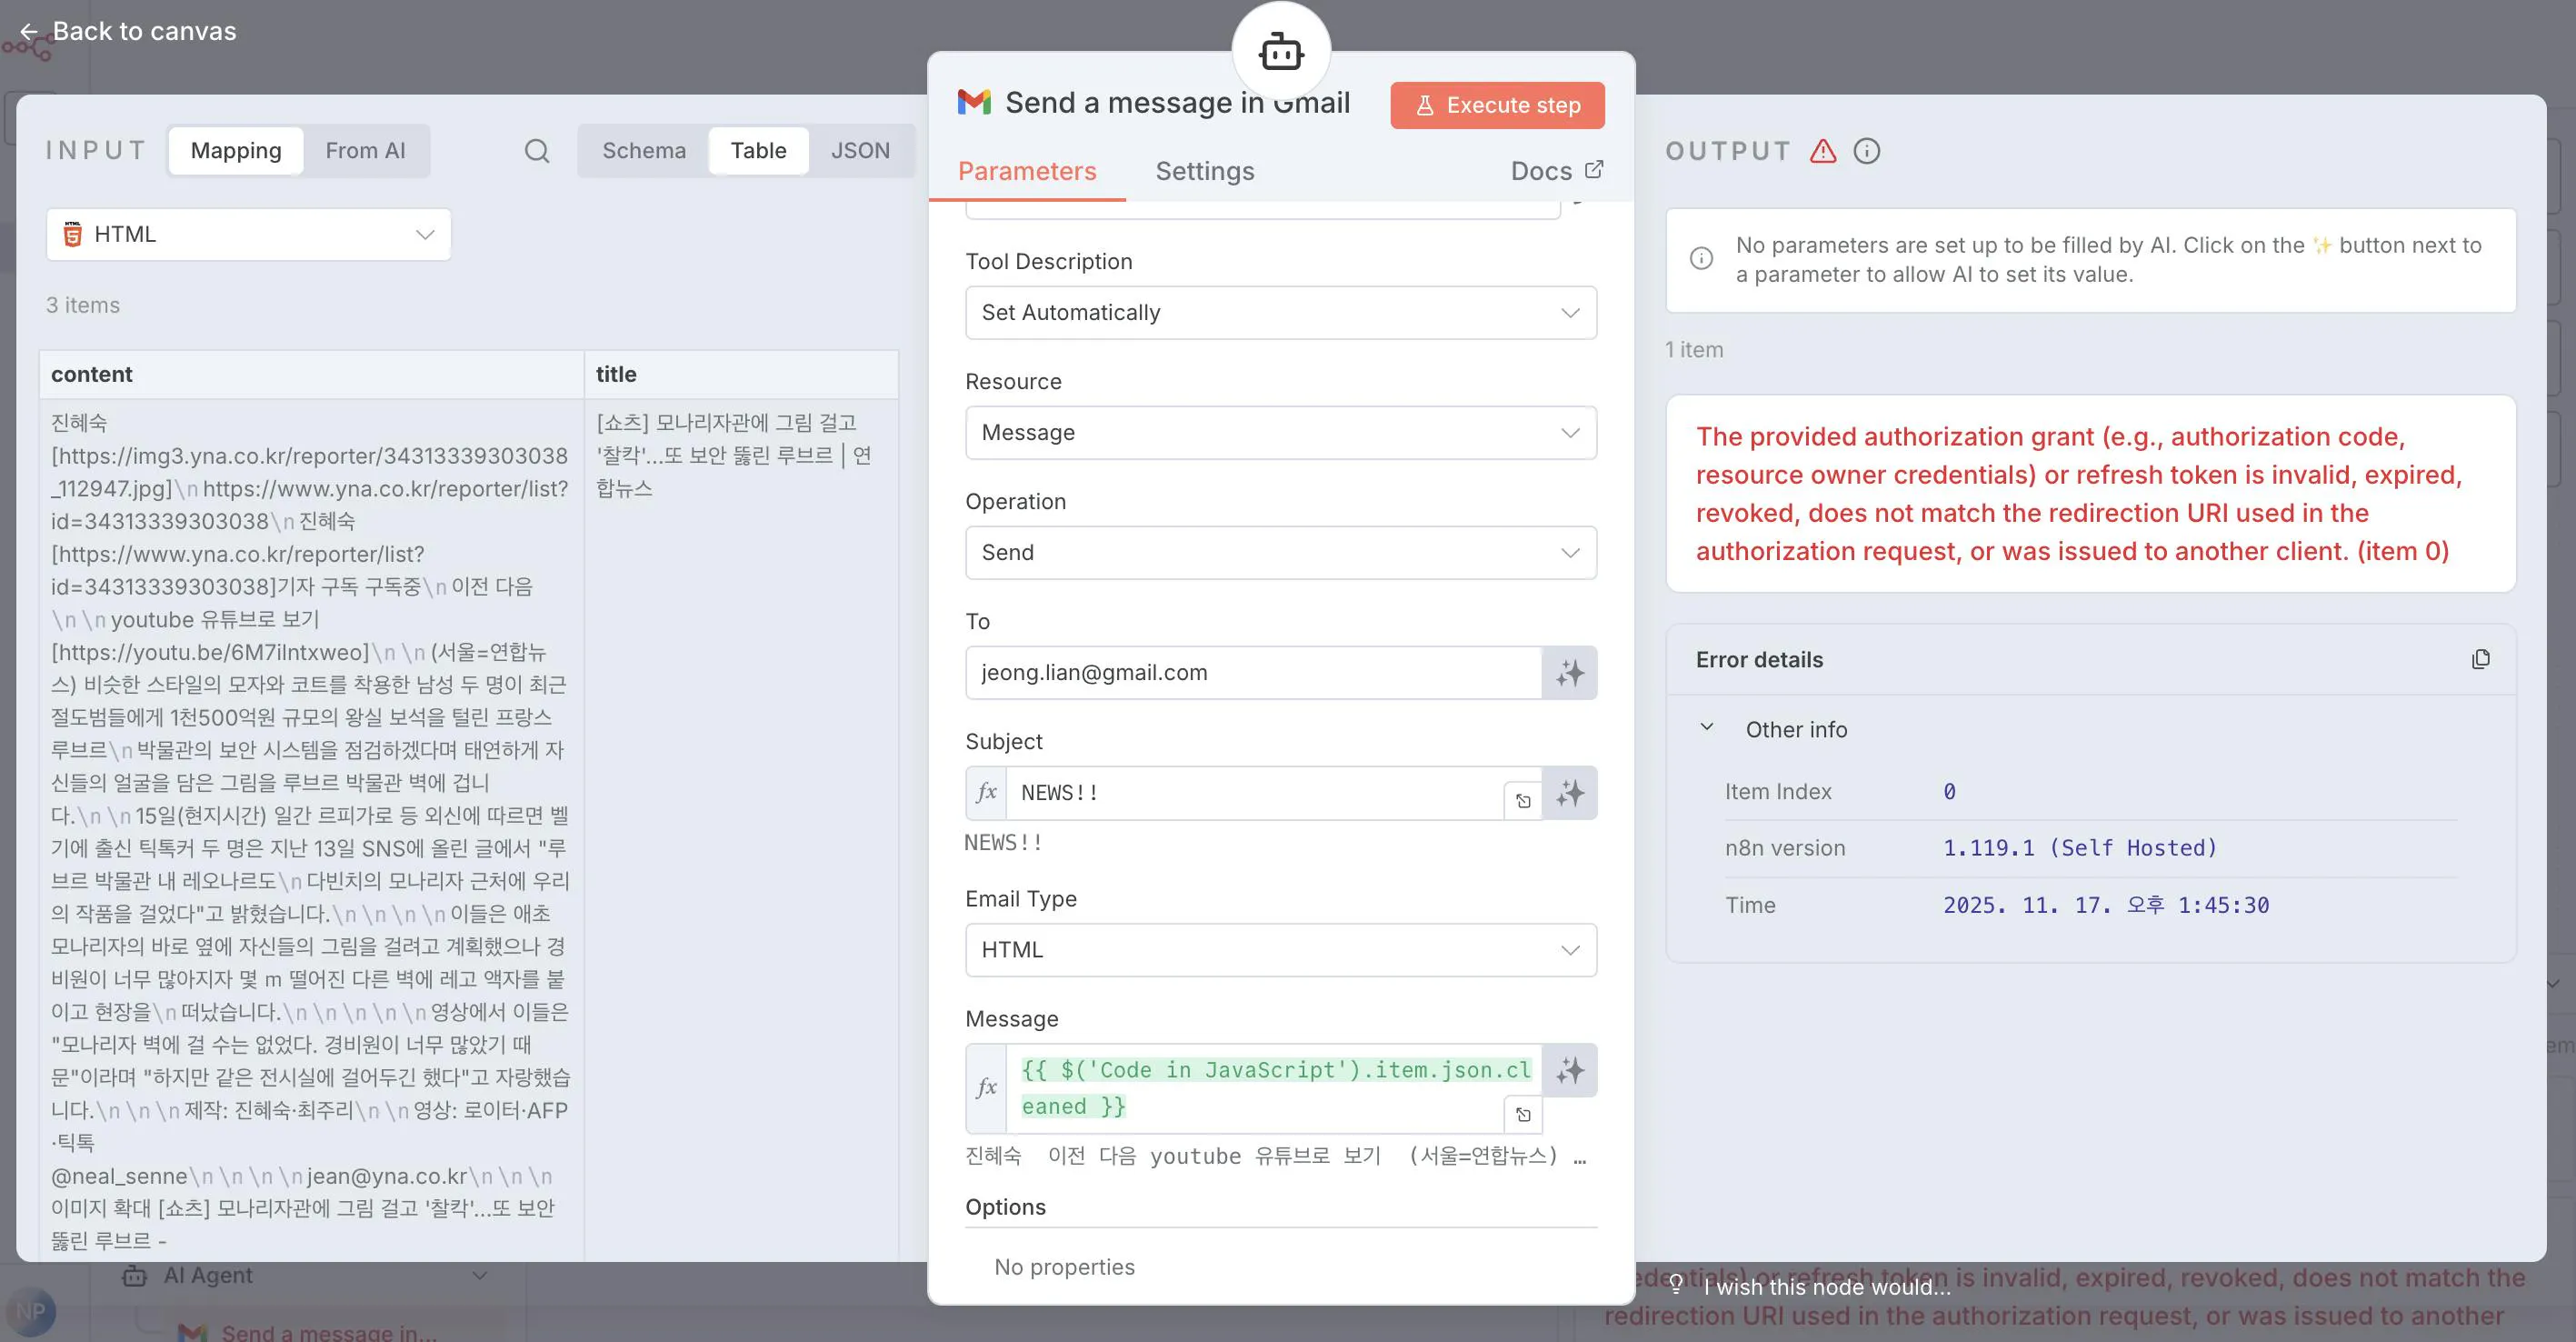Screen dimensions: 2576x1342
Task: Click the red output warning triangle
Action: click(1823, 151)
